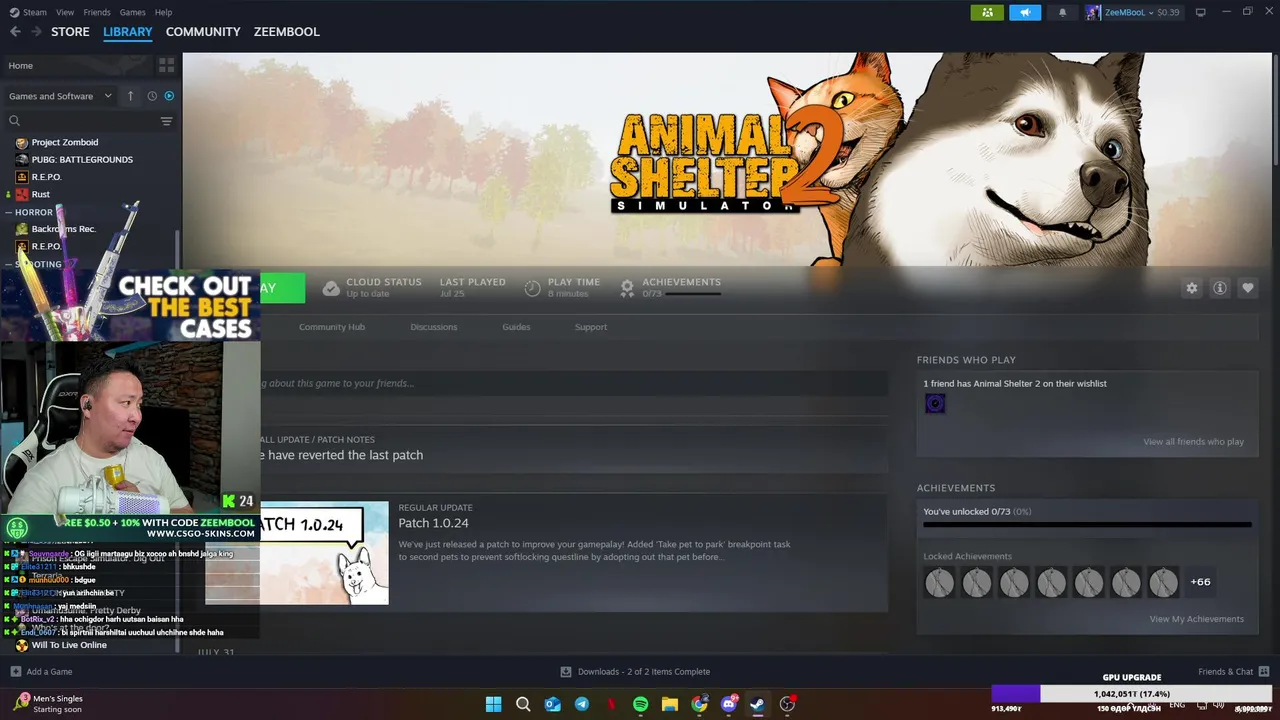Open the Guides tab
The image size is (1280, 720).
516,327
